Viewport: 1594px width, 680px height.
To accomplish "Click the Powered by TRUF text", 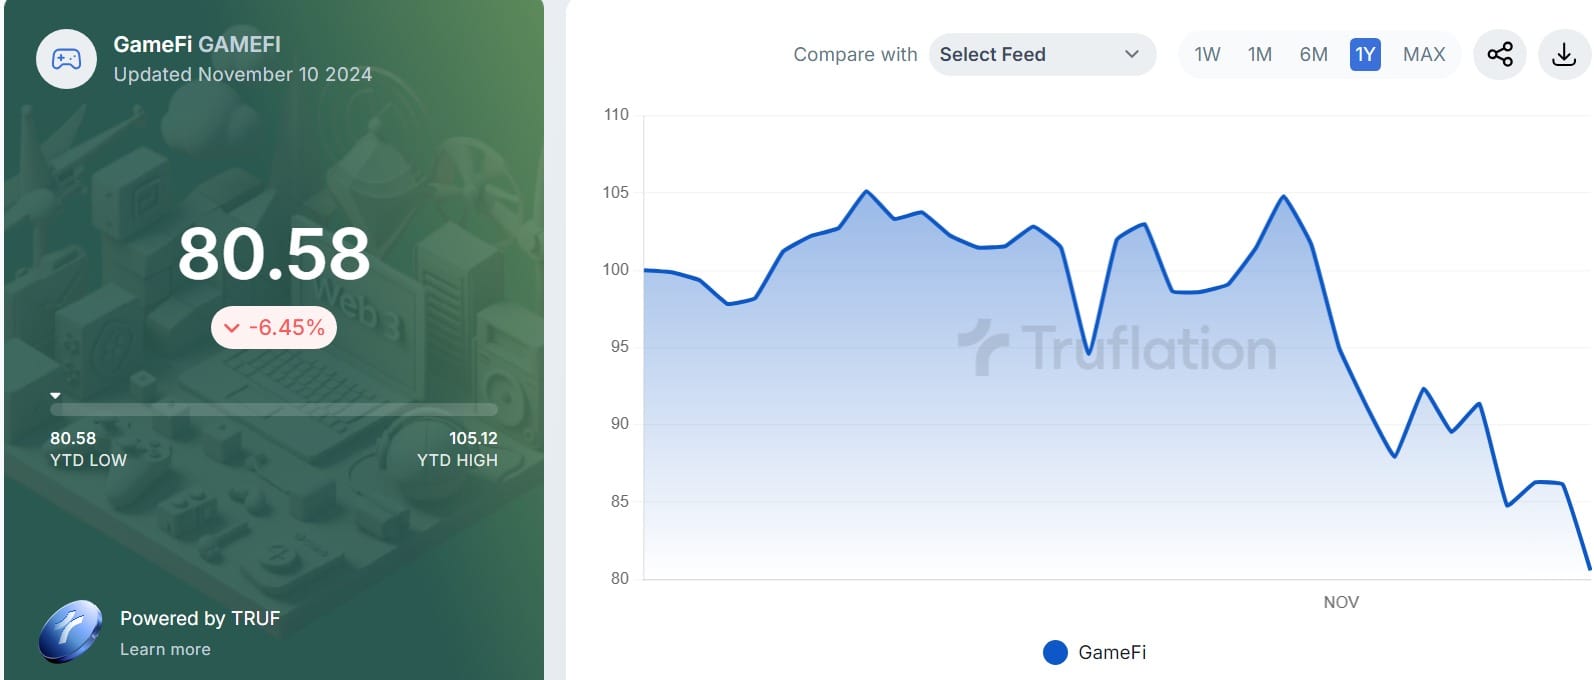I will point(200,618).
